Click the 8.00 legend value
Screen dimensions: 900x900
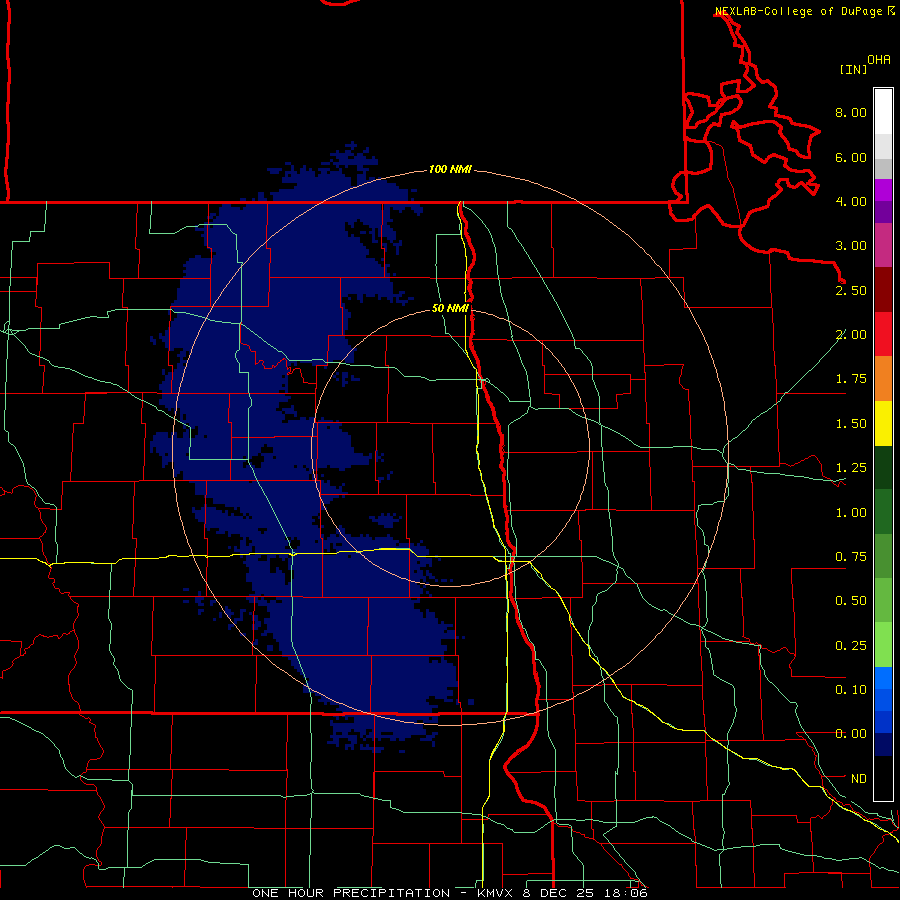(x=851, y=112)
